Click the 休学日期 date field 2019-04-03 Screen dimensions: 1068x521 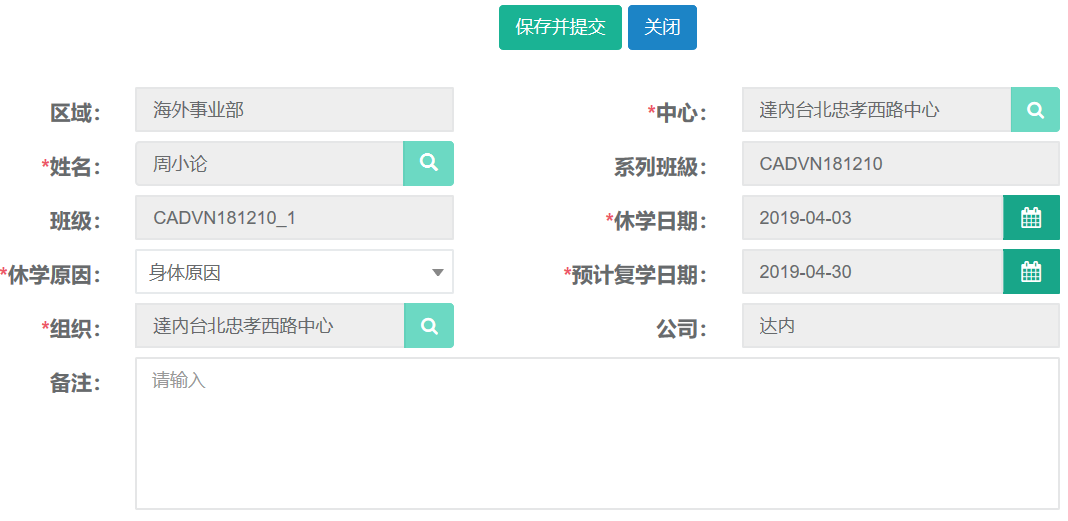pyautogui.click(x=872, y=218)
